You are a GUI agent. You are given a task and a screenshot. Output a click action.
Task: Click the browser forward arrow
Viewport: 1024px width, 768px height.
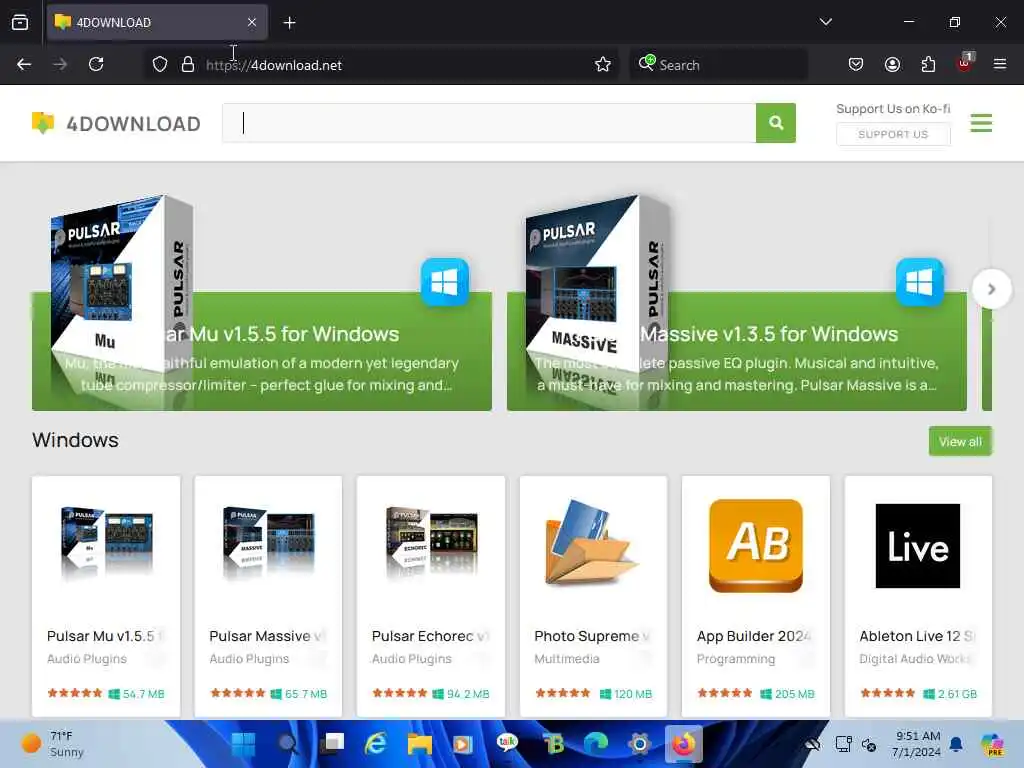60,64
